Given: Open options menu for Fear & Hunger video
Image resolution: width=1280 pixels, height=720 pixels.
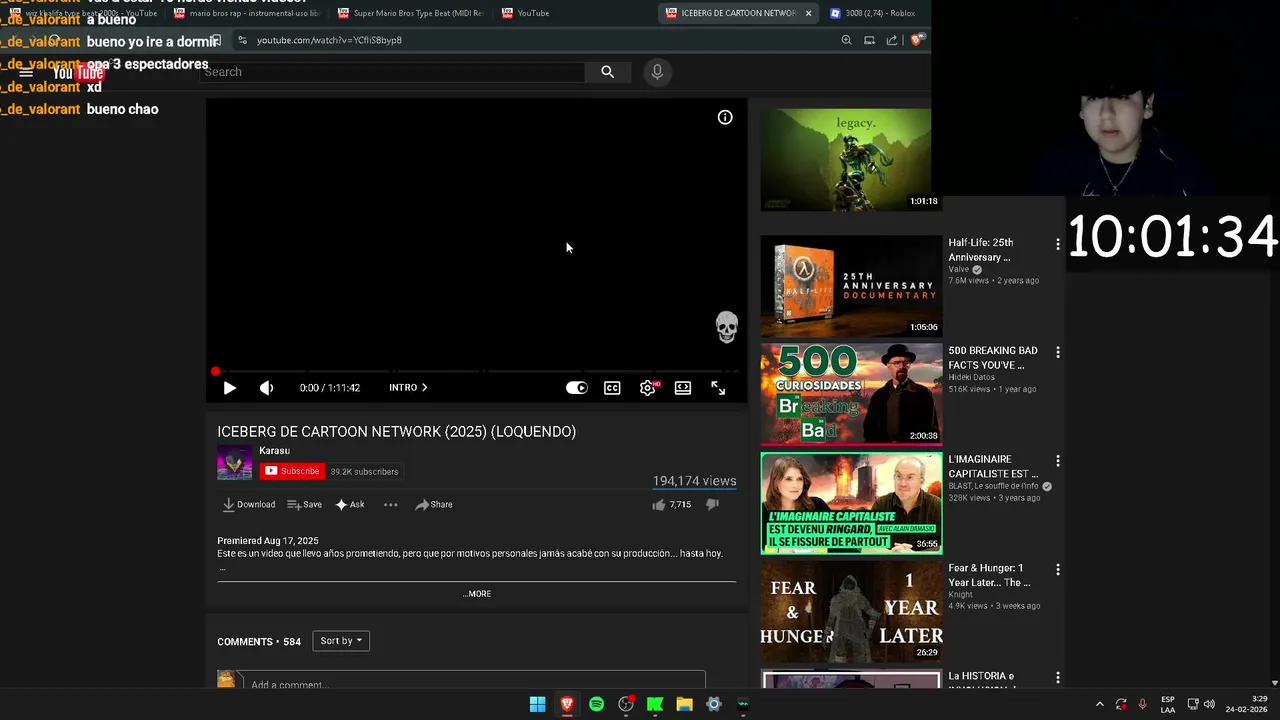Looking at the screenshot, I should click(x=1057, y=569).
